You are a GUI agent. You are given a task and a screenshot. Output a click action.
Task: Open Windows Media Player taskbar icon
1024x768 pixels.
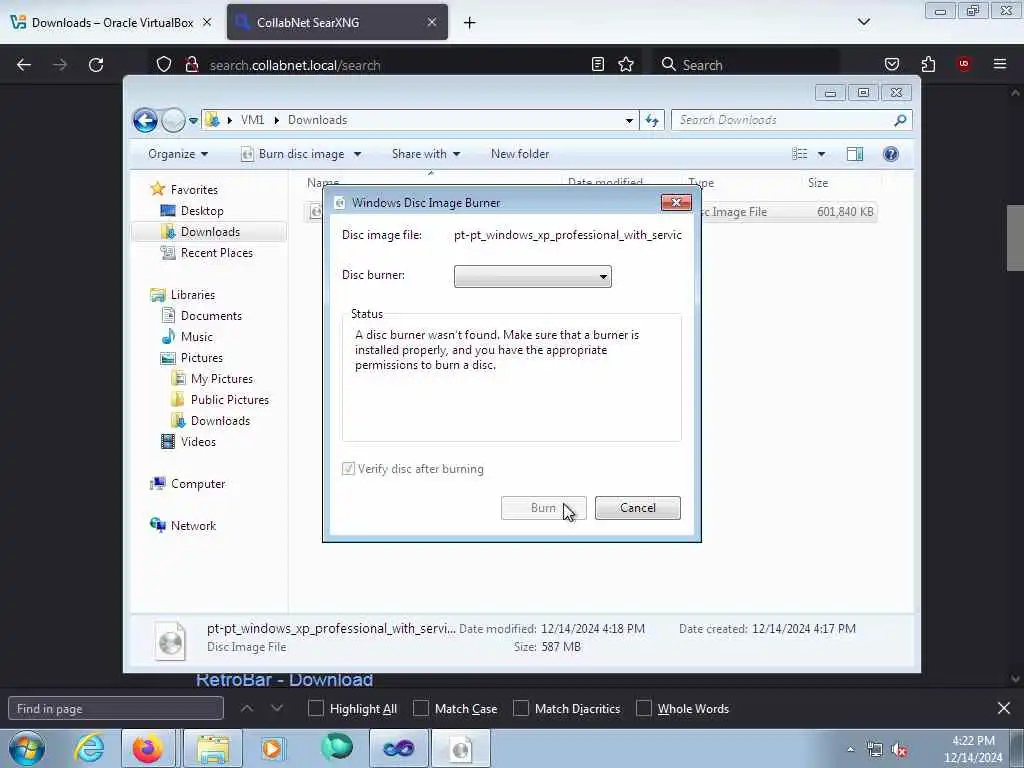coord(272,748)
